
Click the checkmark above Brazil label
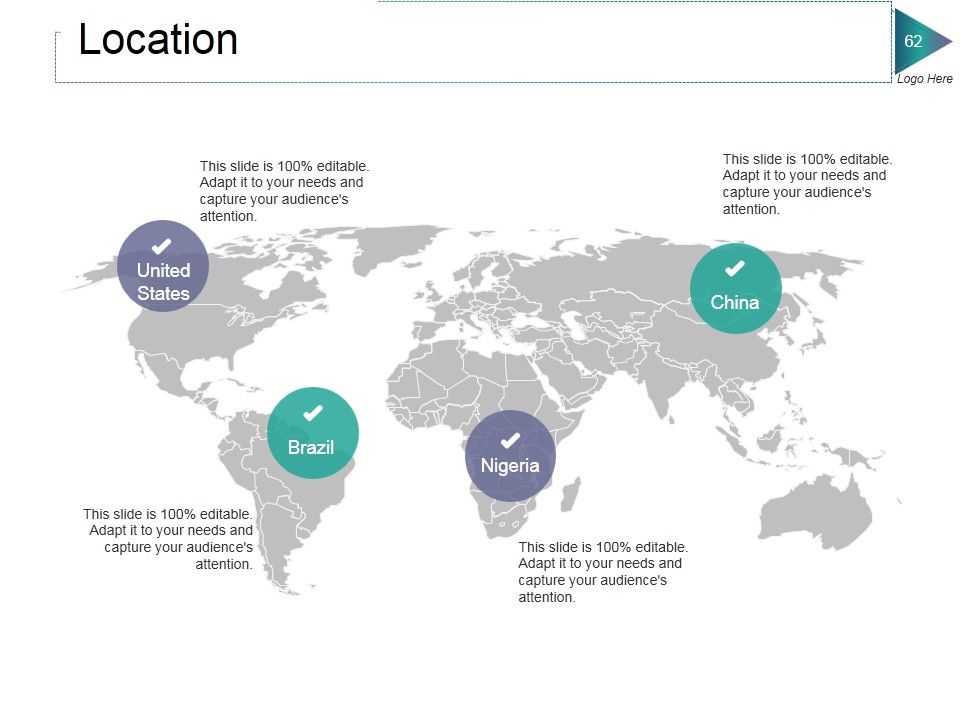[x=313, y=413]
